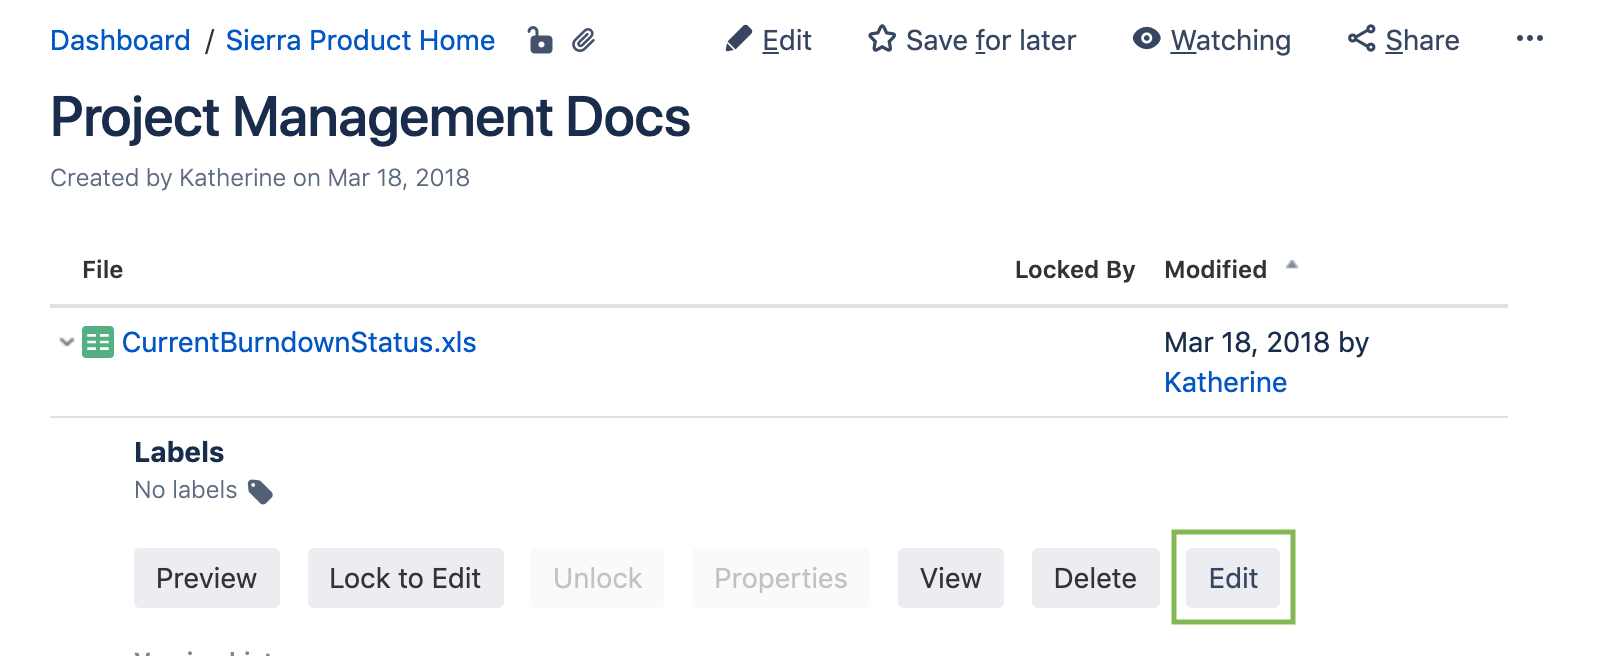Open Sierra Product Home breadcrumb link
This screenshot has height=656, width=1600.
(360, 40)
